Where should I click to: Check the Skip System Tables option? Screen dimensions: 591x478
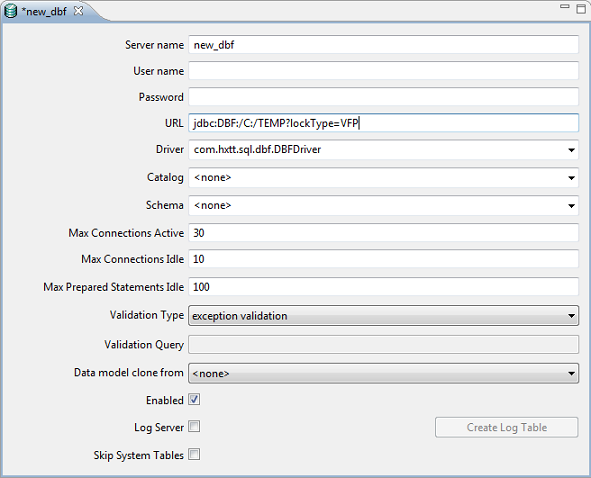[194, 455]
